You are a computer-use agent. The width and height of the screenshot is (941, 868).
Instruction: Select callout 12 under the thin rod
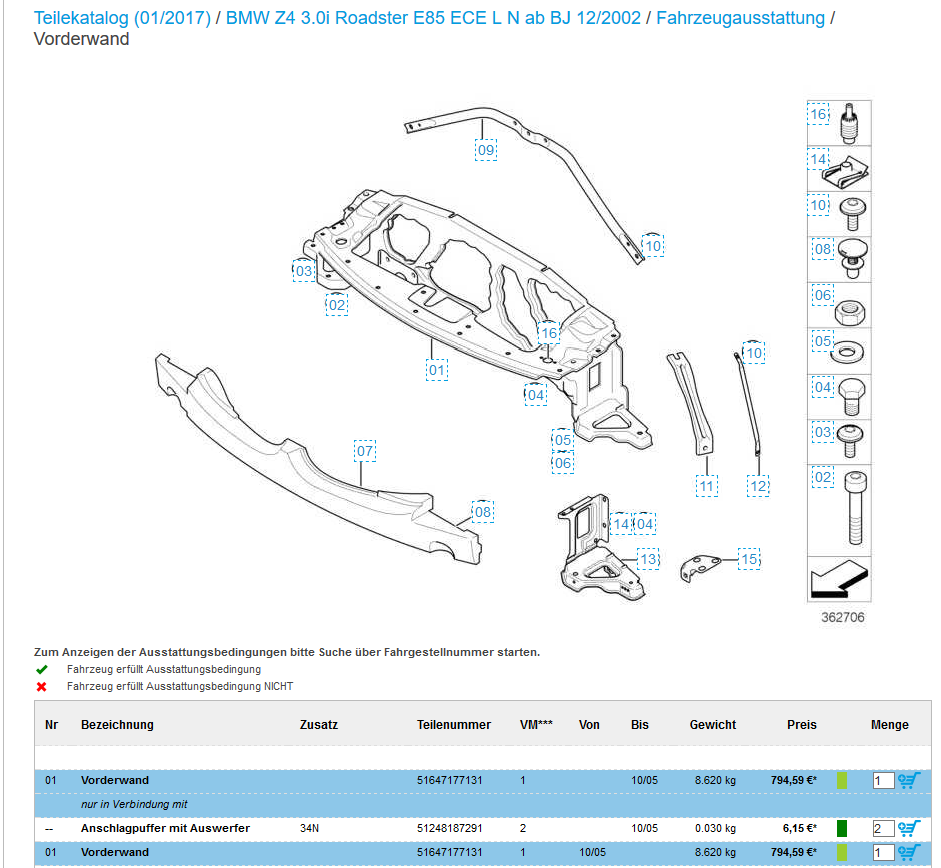pyautogui.click(x=758, y=486)
